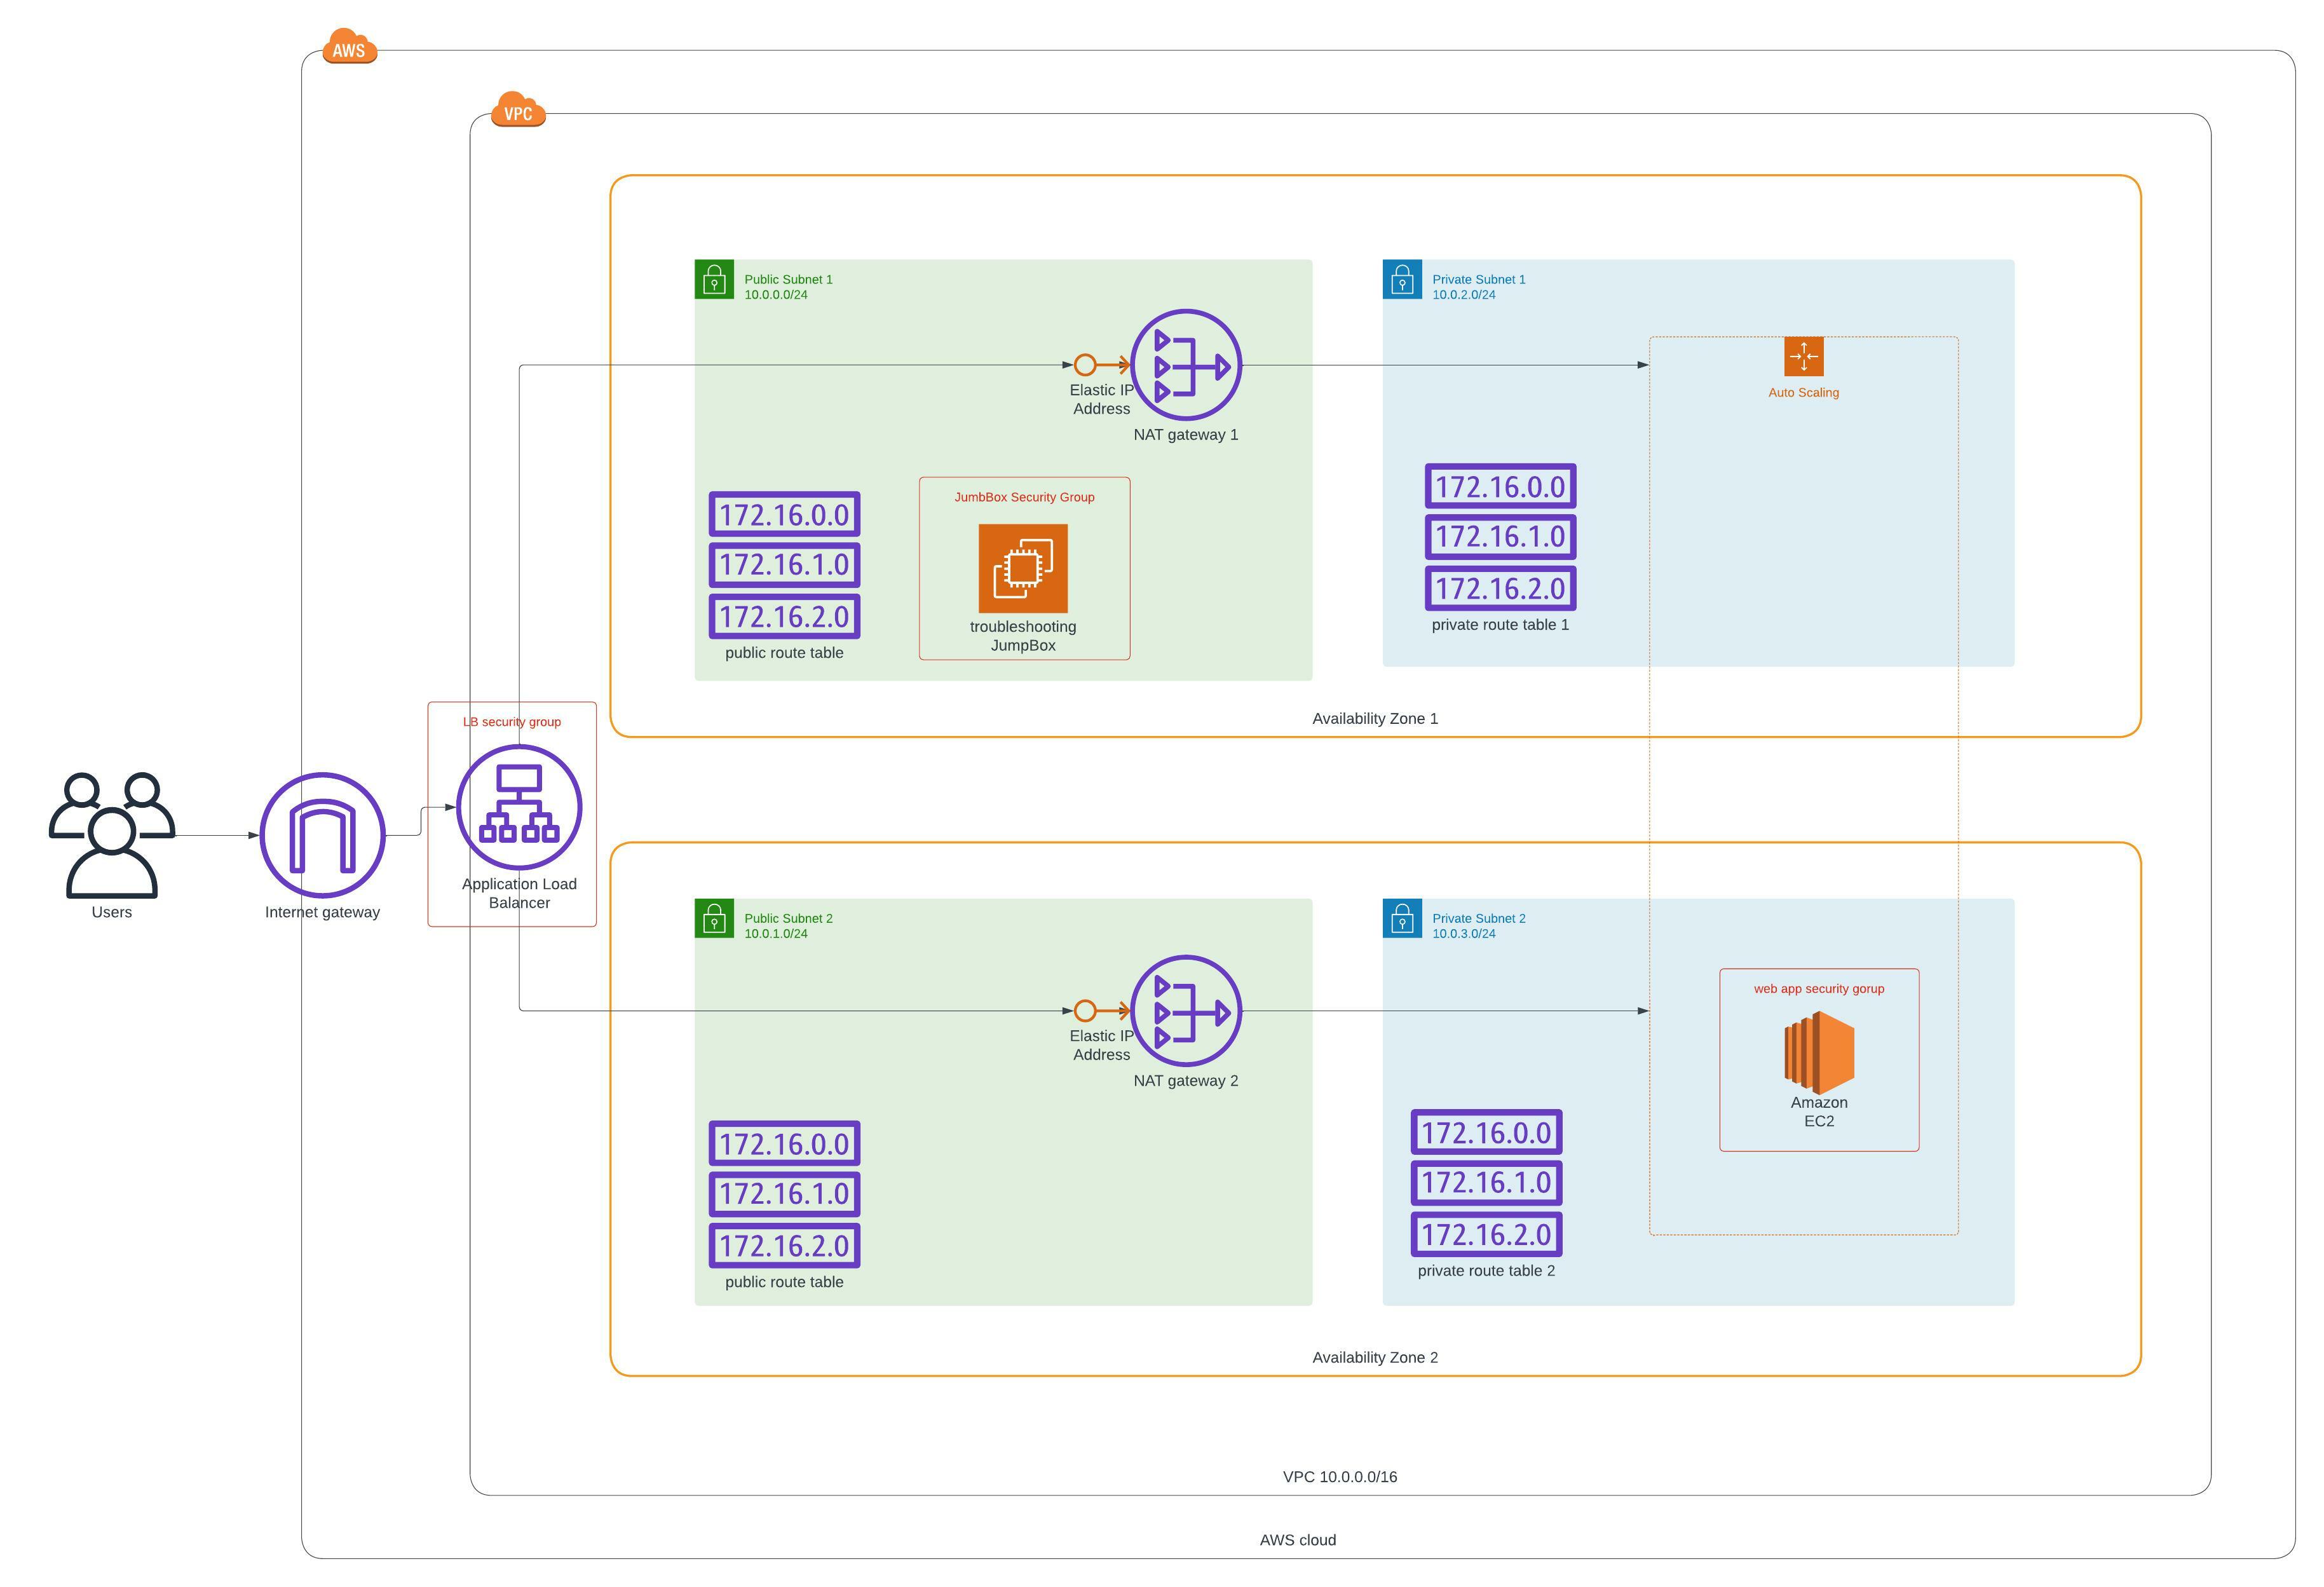Click Public Subnet 2 green lock icon
This screenshot has height=1587, width=2324.
click(714, 918)
